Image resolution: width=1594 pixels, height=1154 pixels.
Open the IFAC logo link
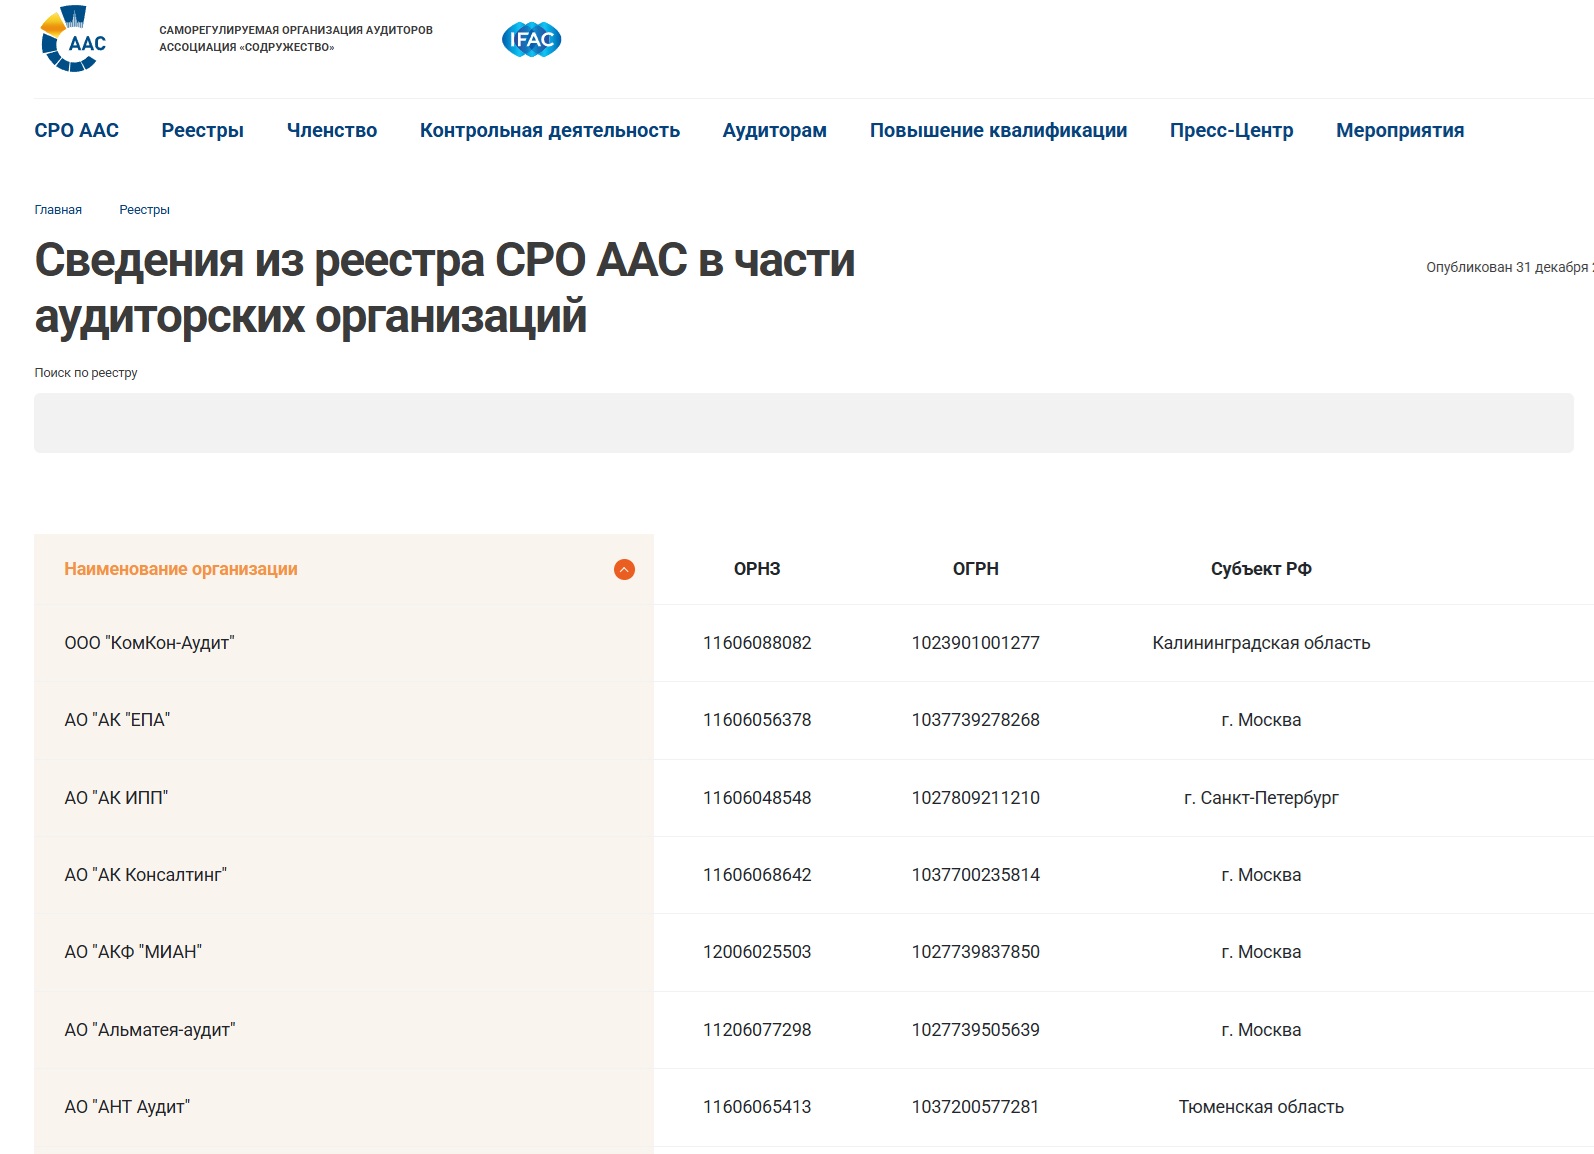[531, 40]
